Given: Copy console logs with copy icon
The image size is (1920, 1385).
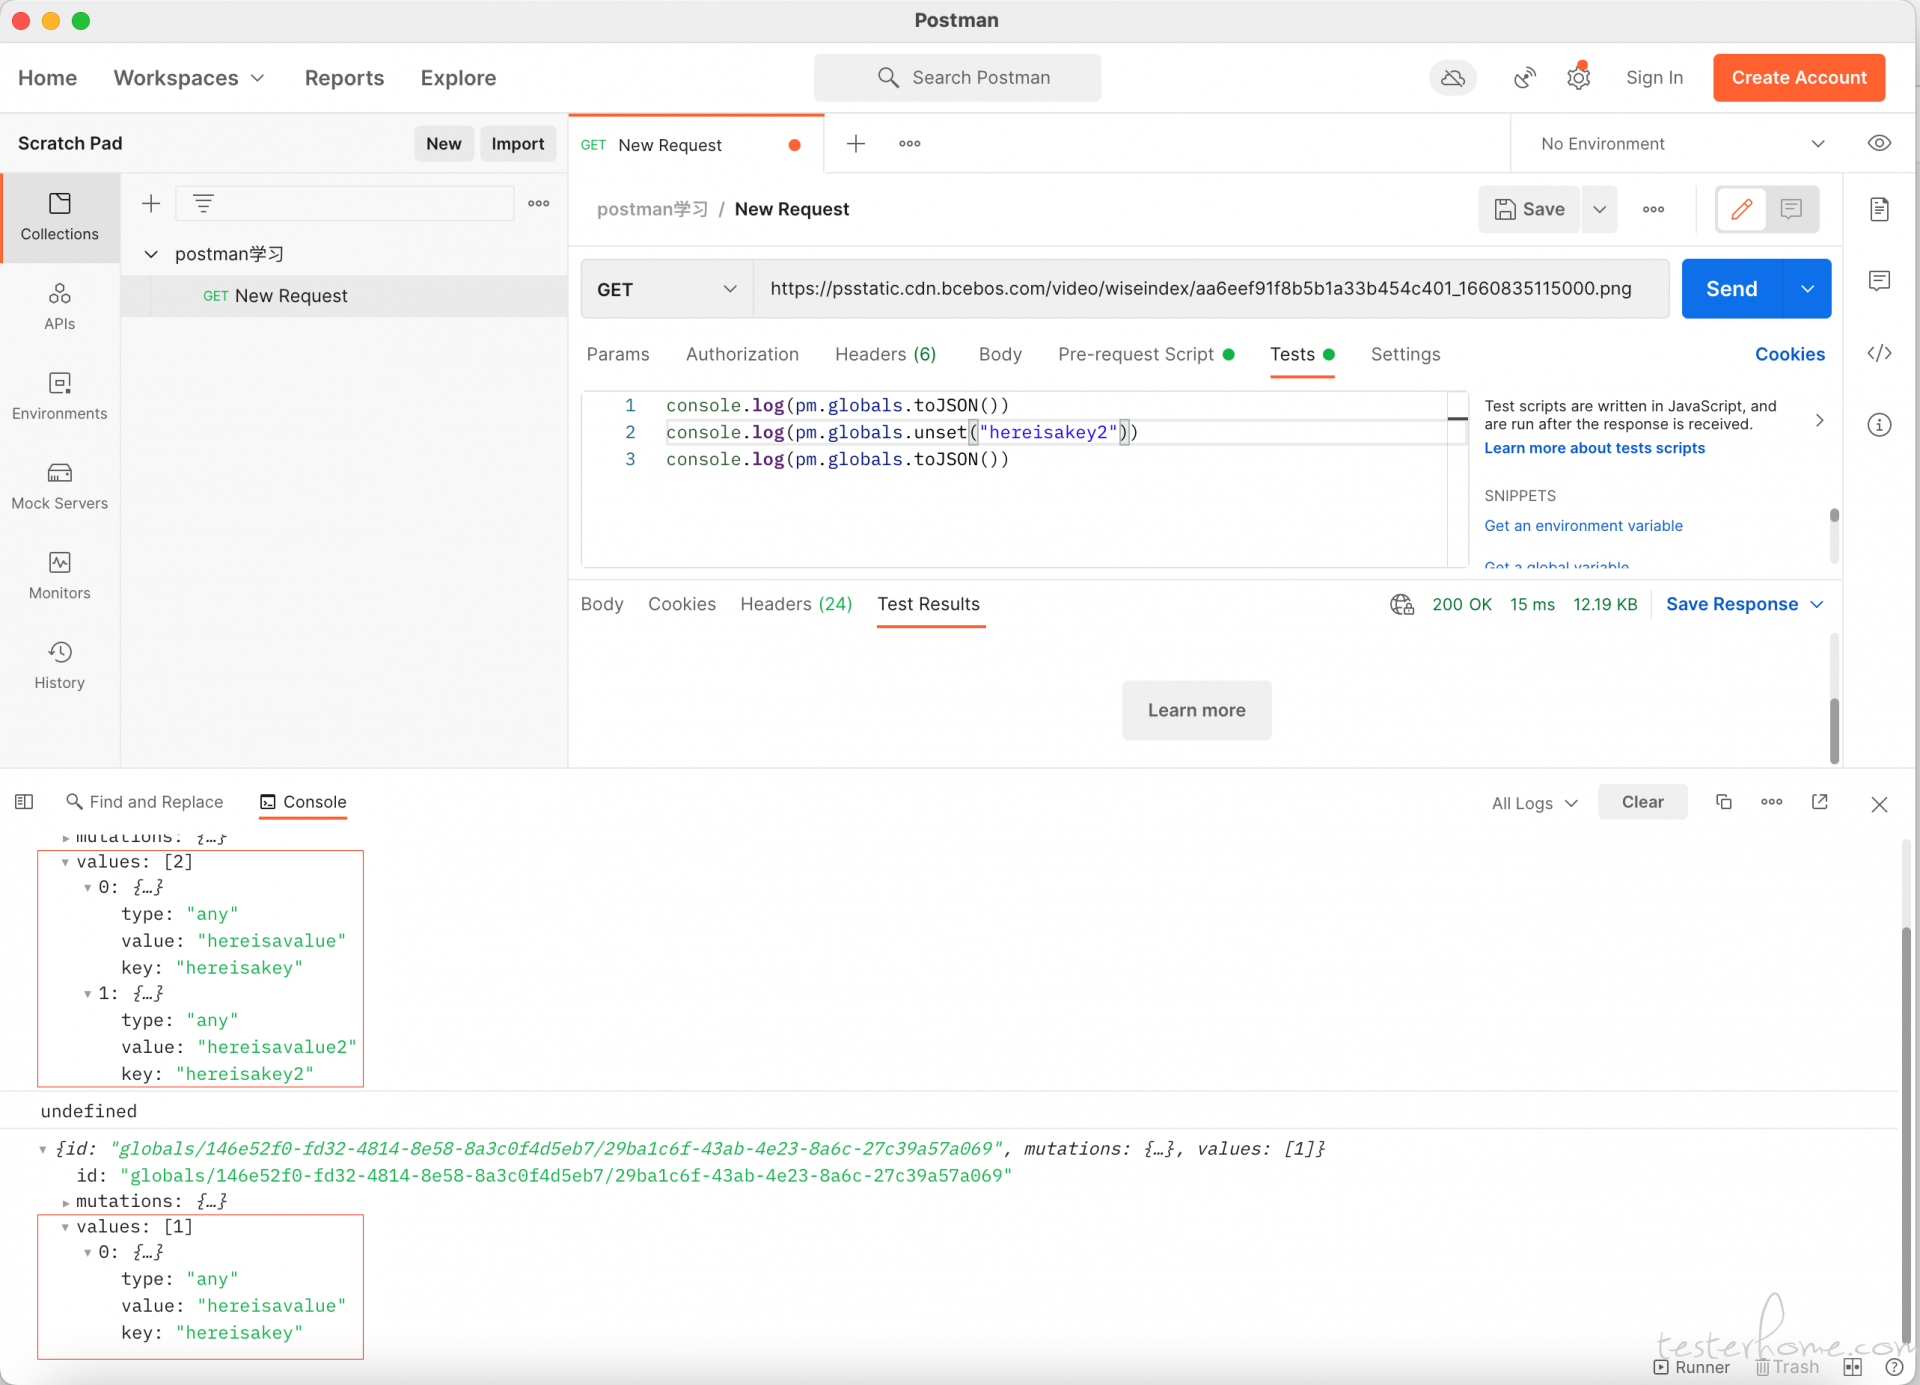Looking at the screenshot, I should point(1724,802).
